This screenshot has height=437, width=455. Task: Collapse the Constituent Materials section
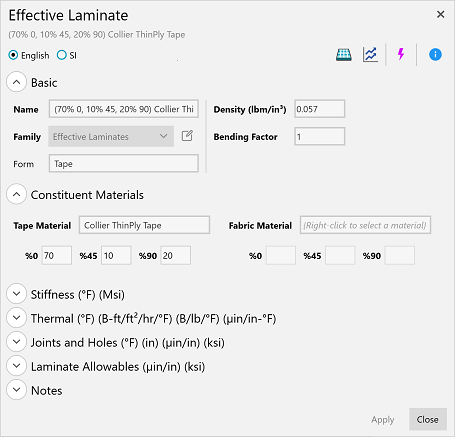click(x=16, y=194)
